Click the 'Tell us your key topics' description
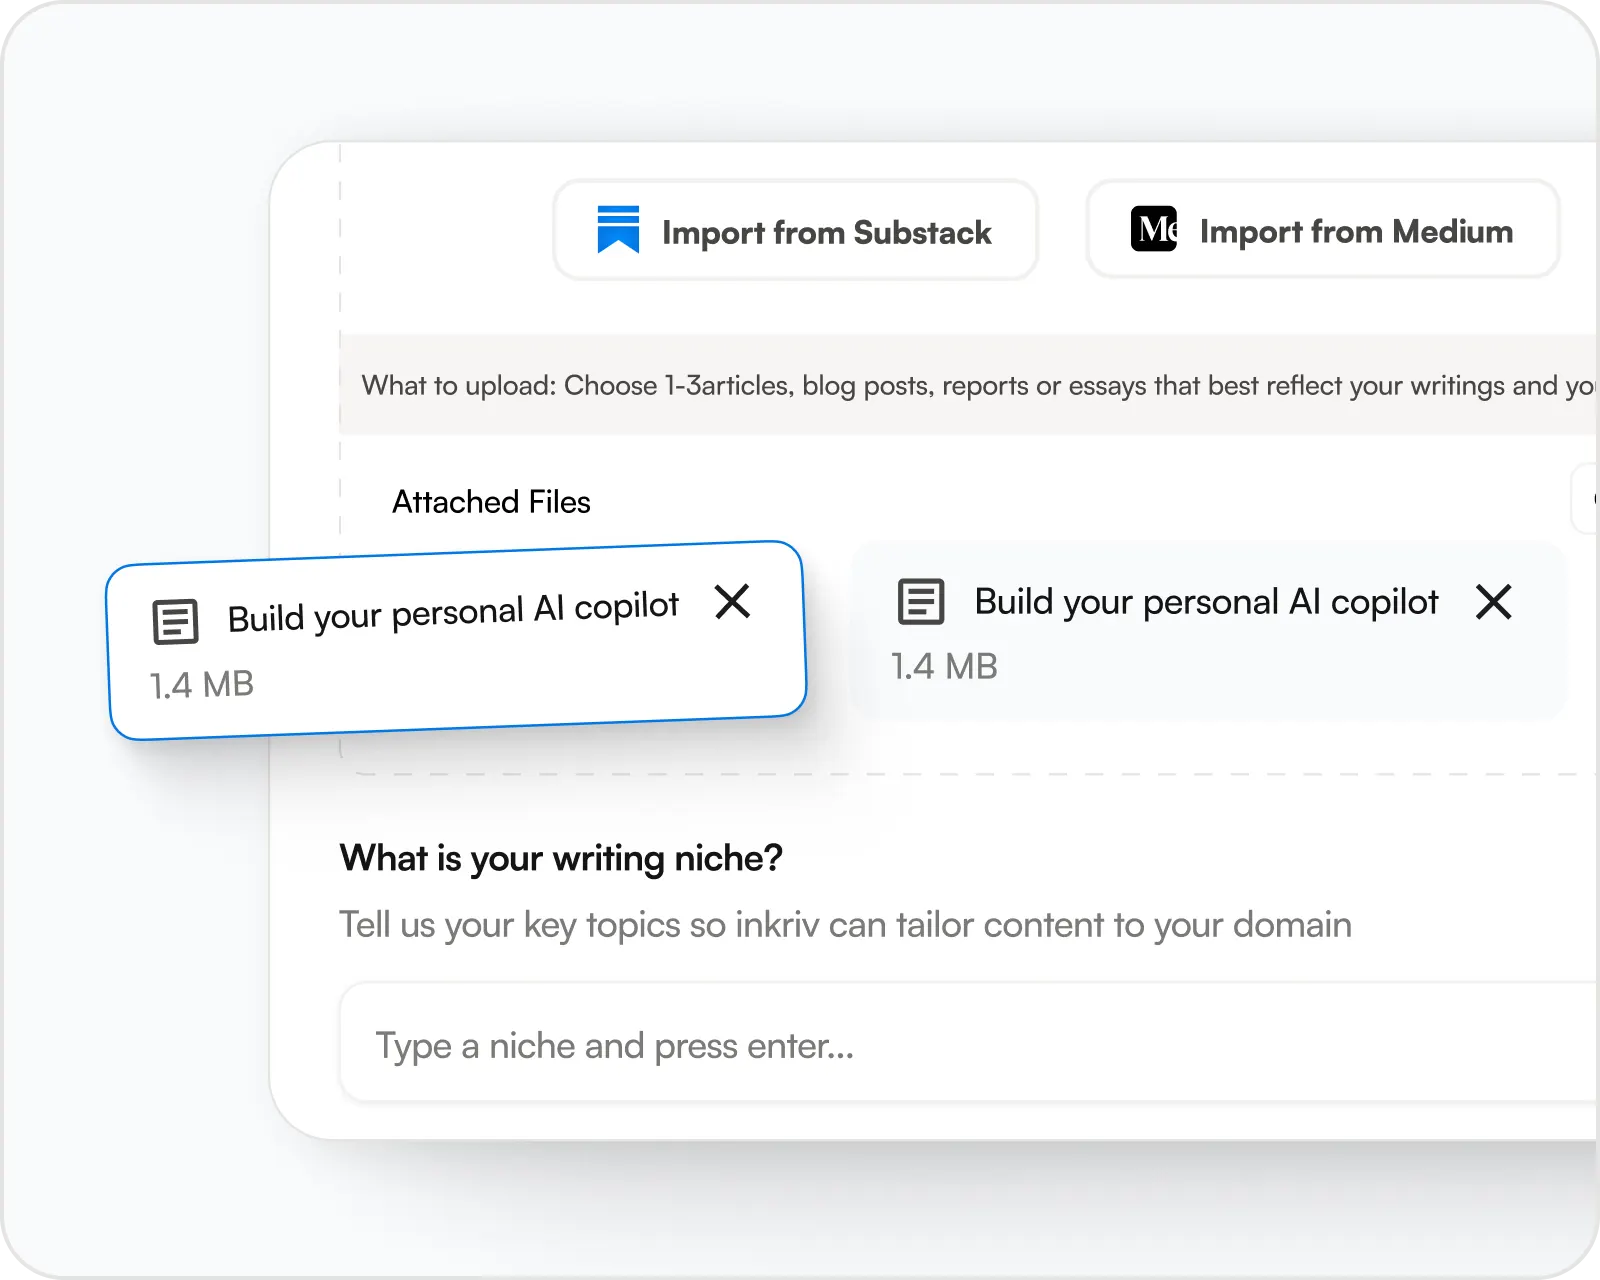 [845, 925]
